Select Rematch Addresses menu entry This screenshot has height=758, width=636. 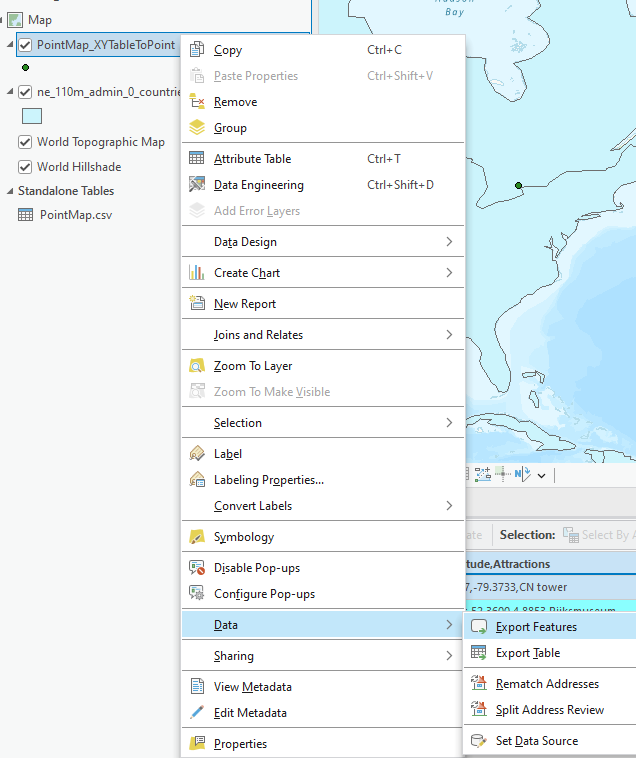550,684
